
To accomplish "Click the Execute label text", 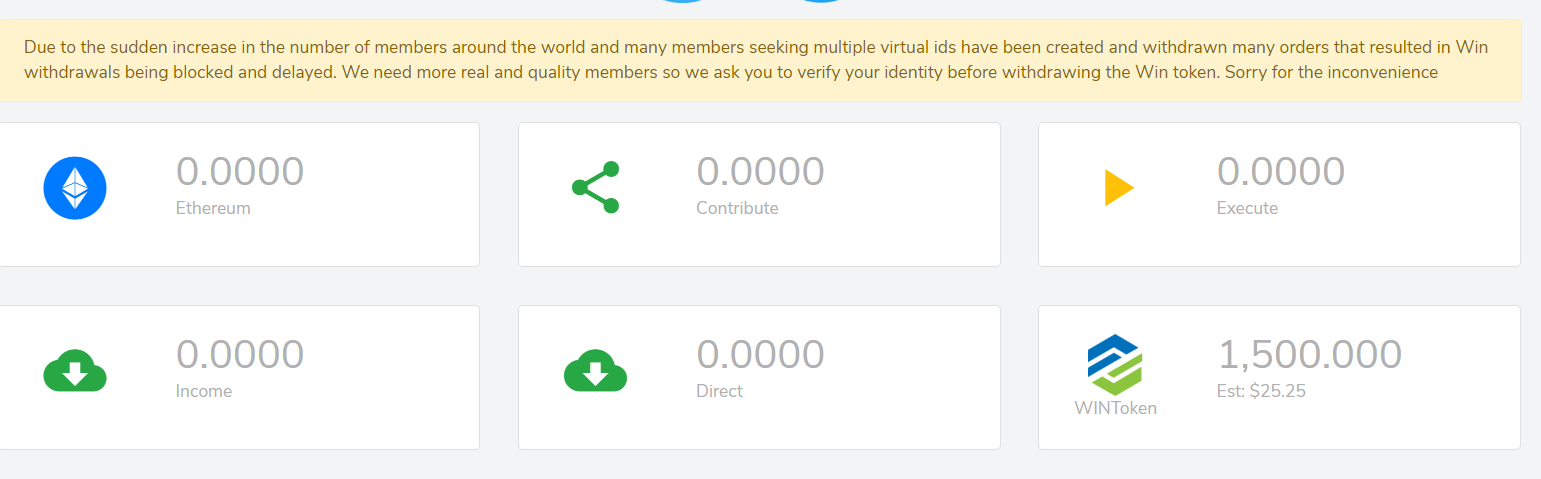I will (x=1247, y=209).
